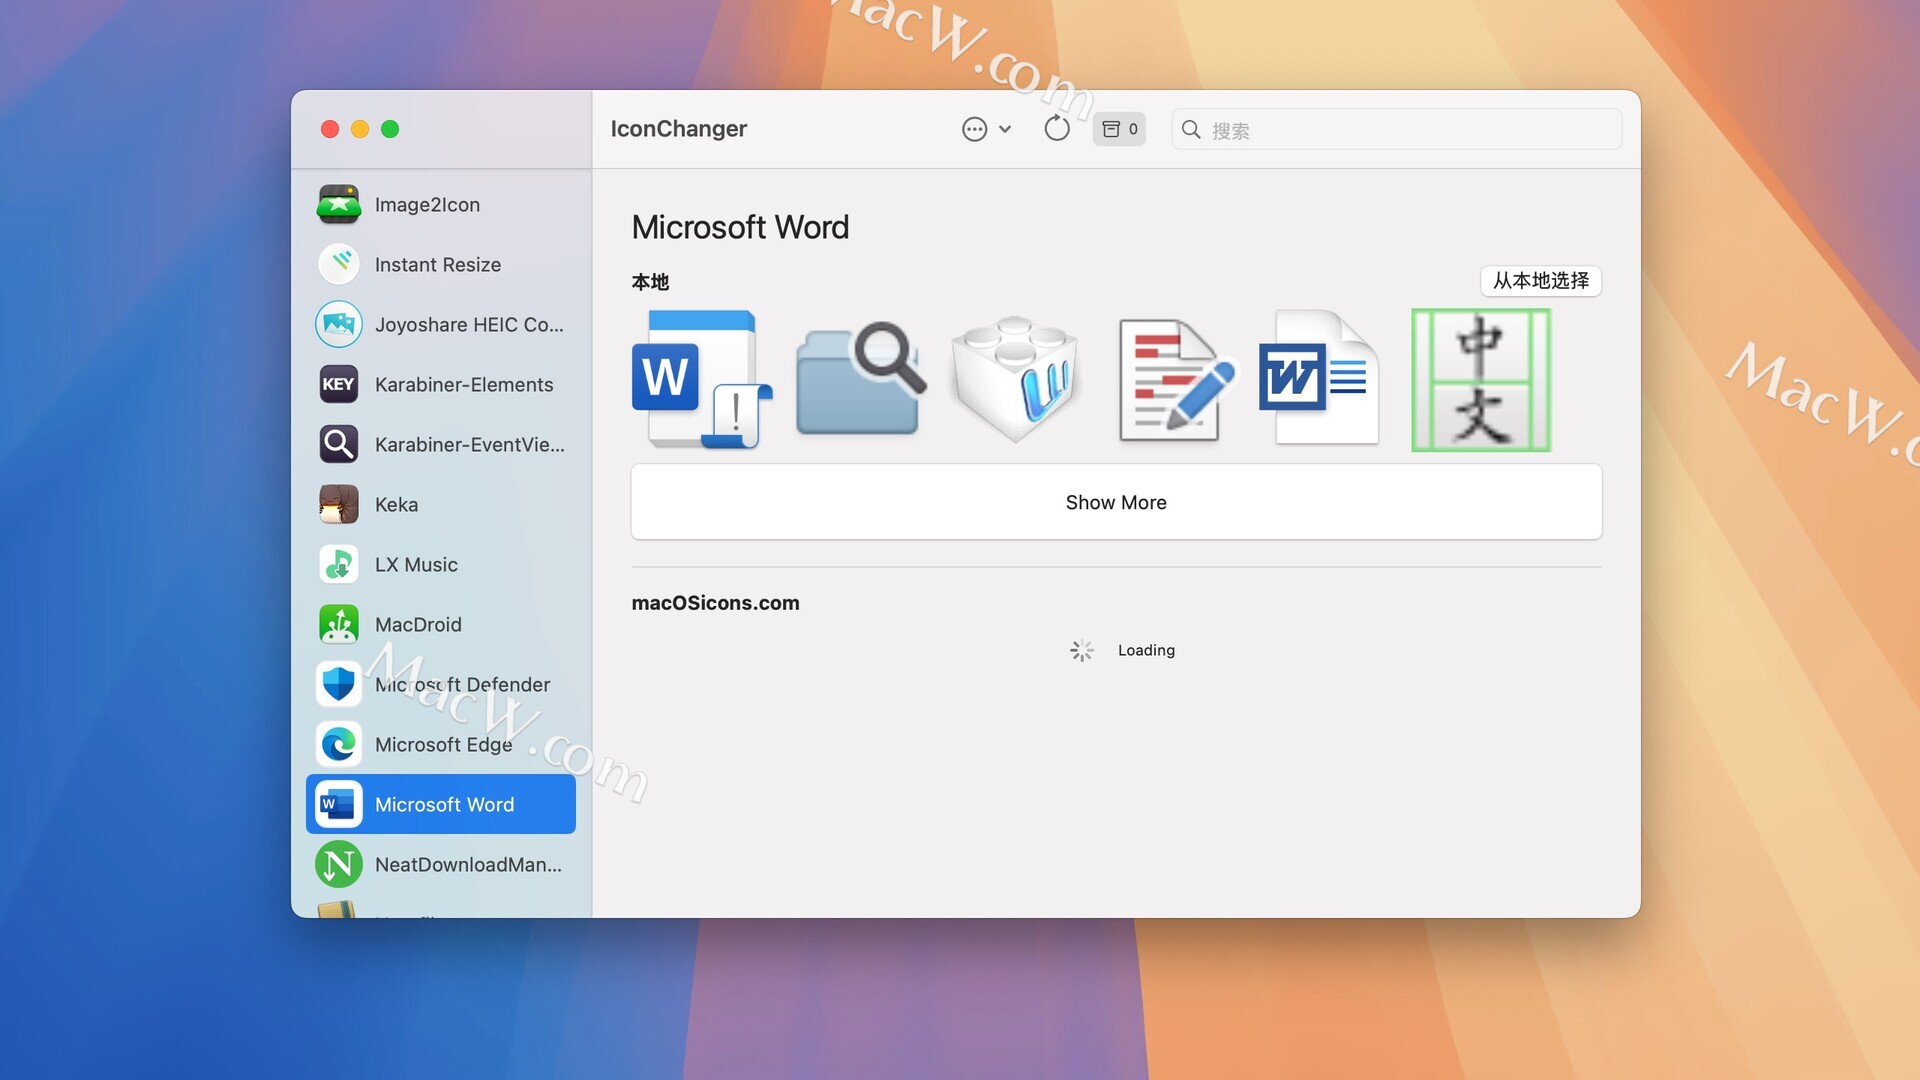This screenshot has width=1920, height=1080.
Task: Click the macOSicons.com section heading
Action: coord(715,603)
